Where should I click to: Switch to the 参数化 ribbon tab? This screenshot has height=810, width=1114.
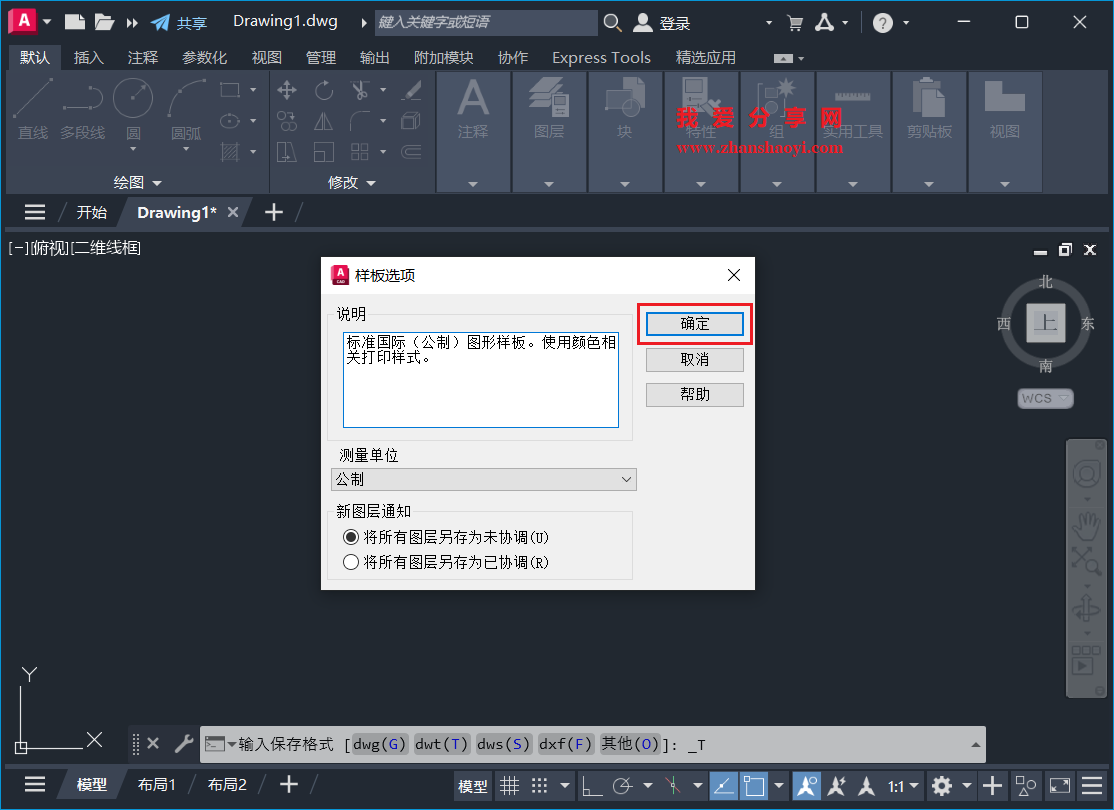pyautogui.click(x=205, y=58)
